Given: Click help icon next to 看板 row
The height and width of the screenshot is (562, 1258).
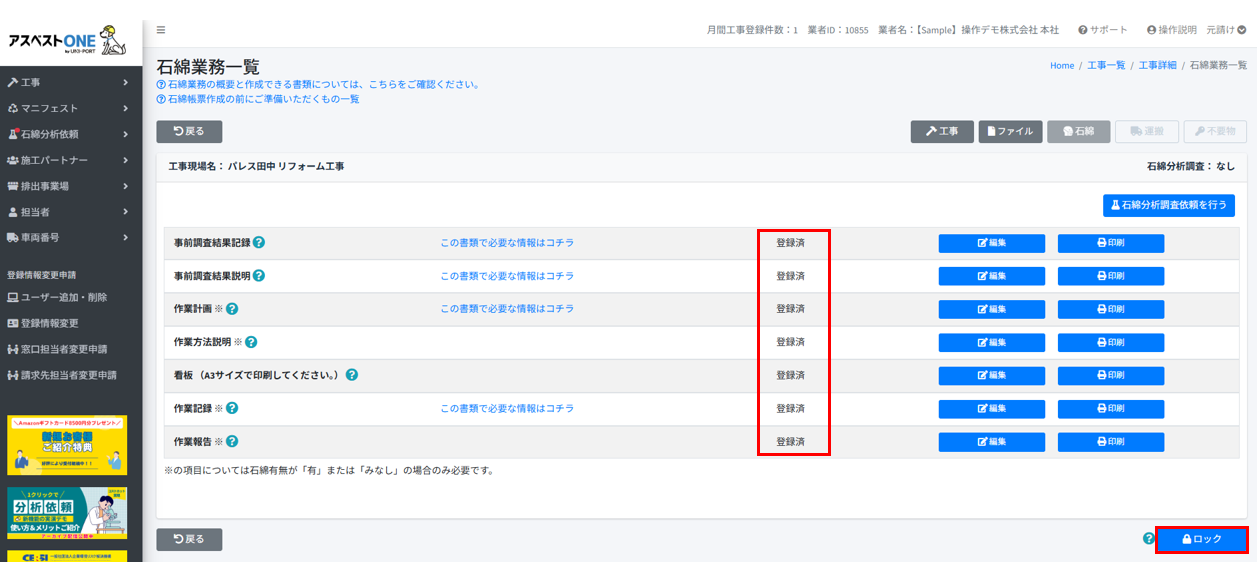Looking at the screenshot, I should [x=352, y=375].
